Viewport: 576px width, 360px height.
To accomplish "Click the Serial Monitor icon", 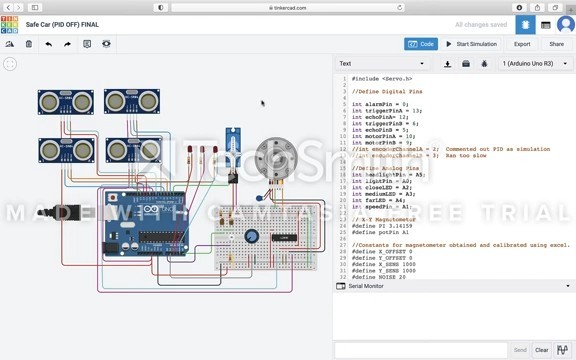I will click(341, 286).
